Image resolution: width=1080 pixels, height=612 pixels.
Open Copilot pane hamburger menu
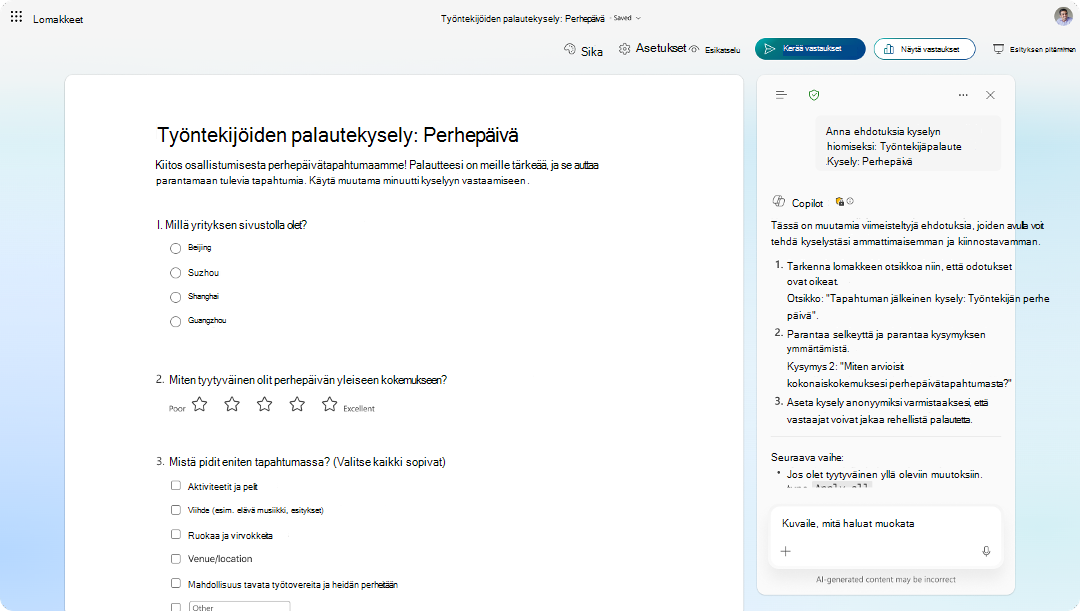click(x=781, y=95)
